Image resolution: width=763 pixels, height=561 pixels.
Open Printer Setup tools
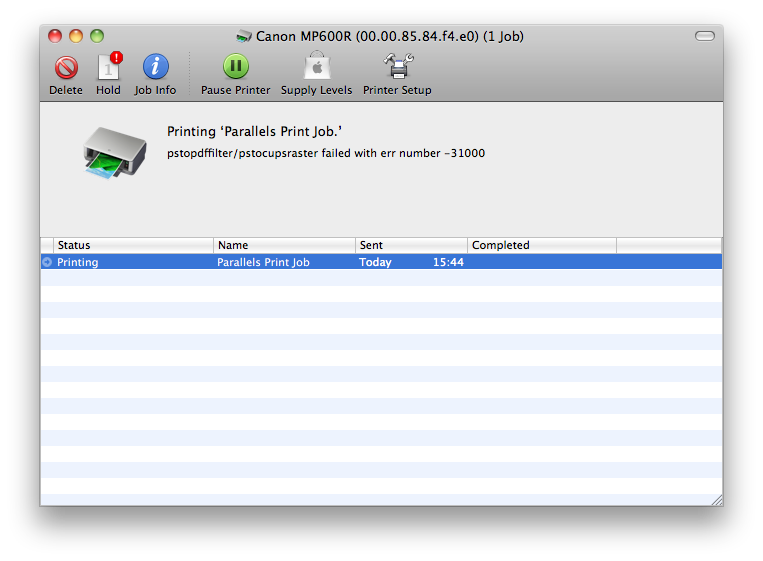(398, 66)
